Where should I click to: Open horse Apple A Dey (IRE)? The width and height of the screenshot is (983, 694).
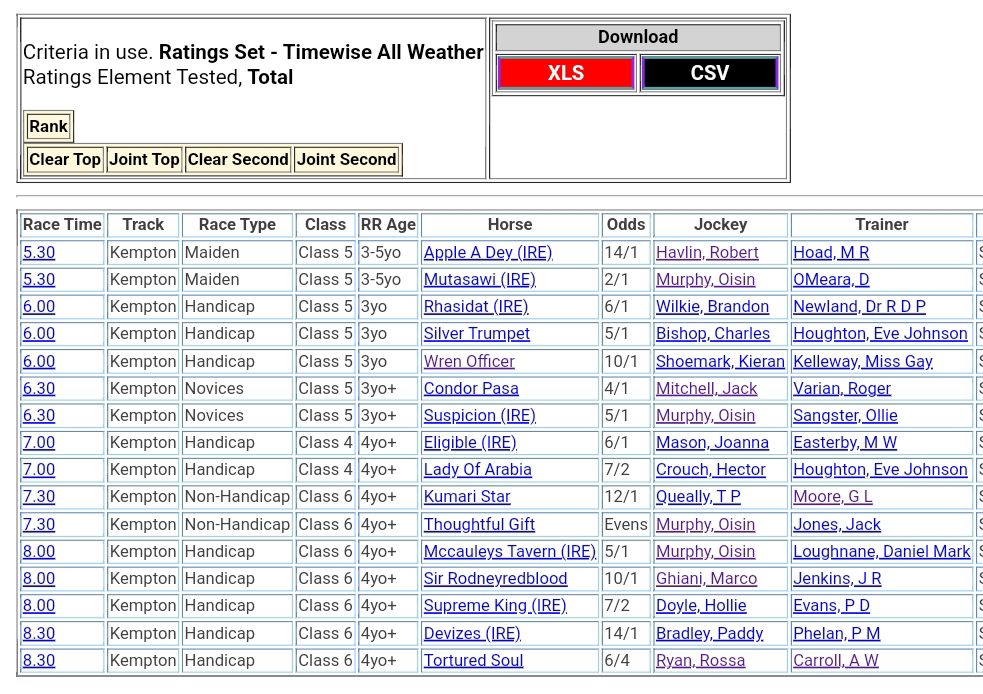(x=487, y=253)
